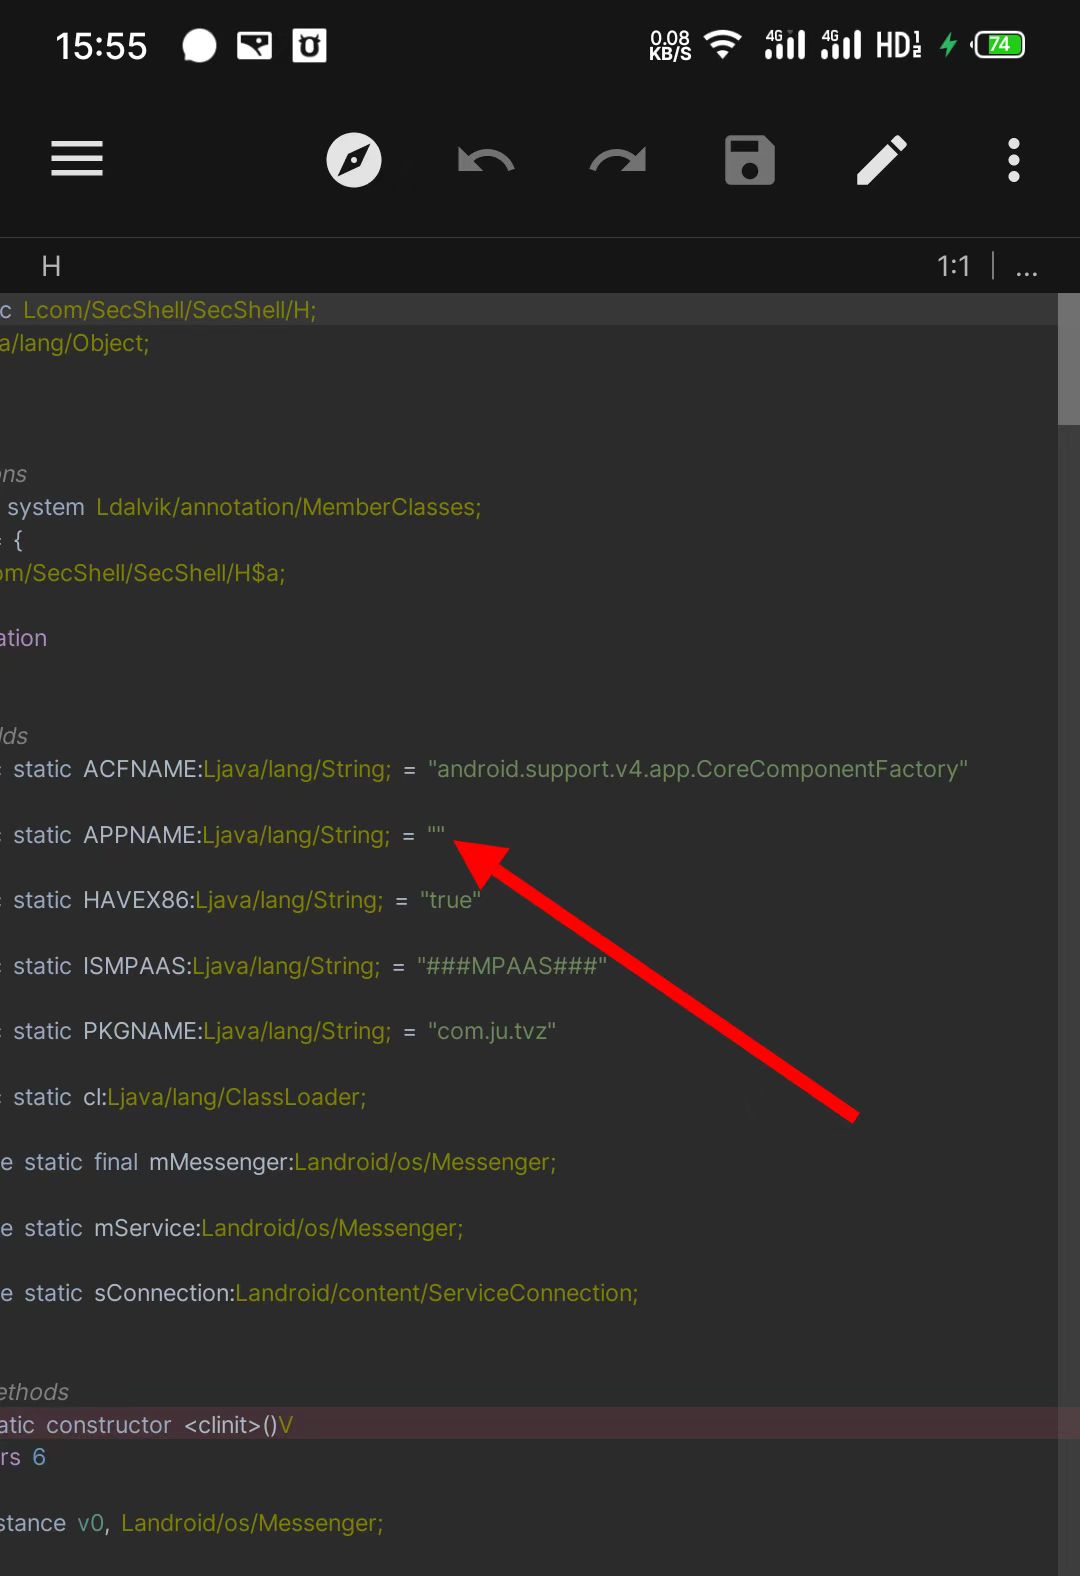Screen dimensions: 1080x1576
Task: Click the a/lang/Object; superclass line
Action: (x=75, y=343)
